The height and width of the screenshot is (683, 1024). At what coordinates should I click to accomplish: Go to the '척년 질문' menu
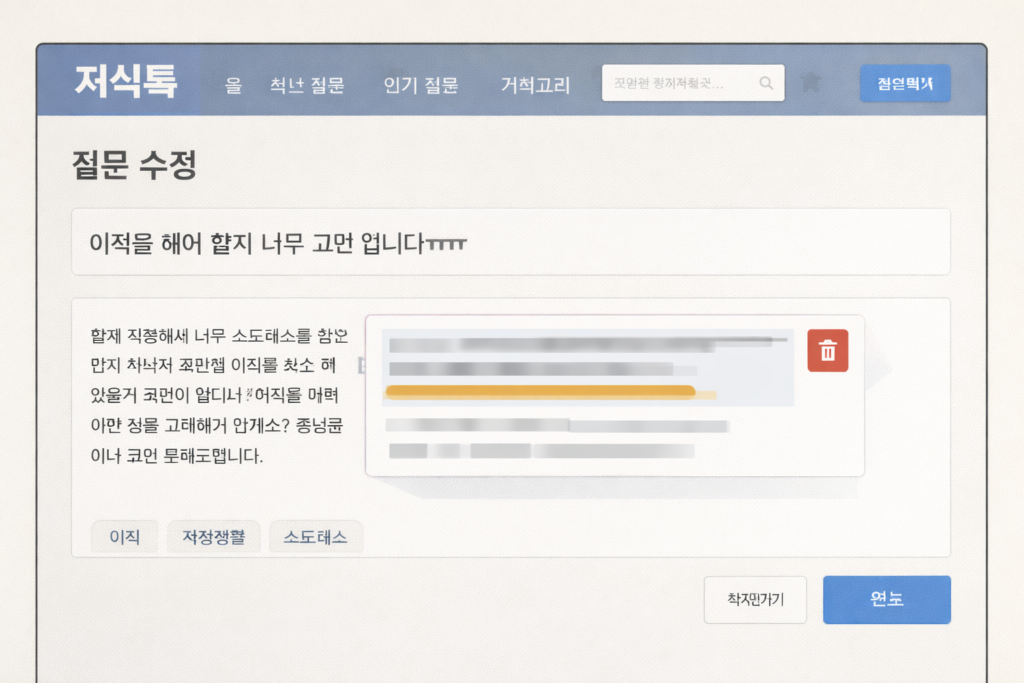click(x=307, y=85)
